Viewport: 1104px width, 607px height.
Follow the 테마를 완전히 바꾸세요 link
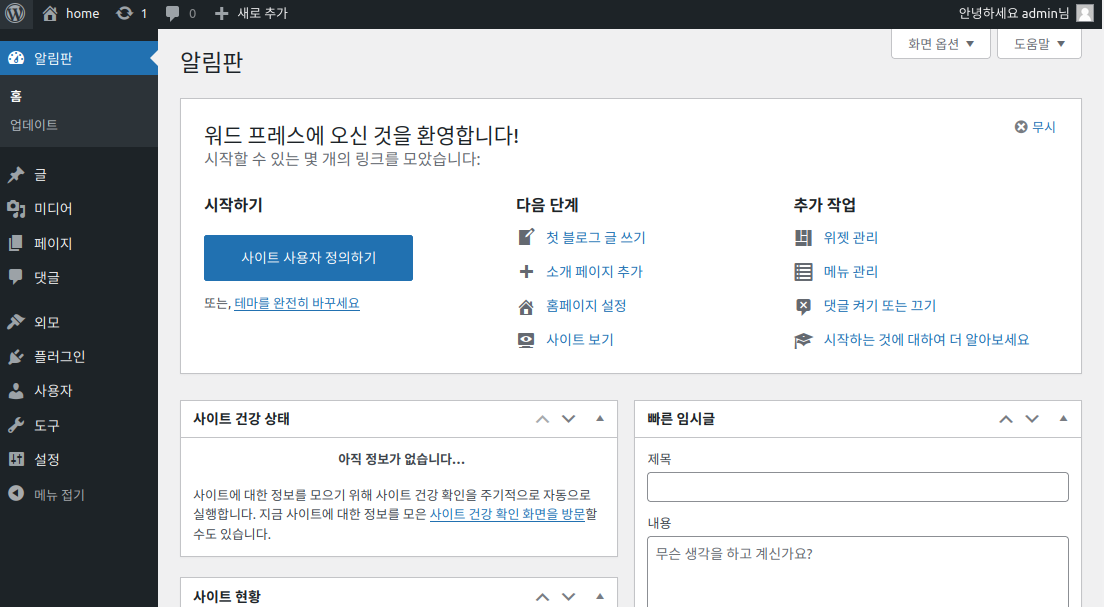click(x=297, y=304)
